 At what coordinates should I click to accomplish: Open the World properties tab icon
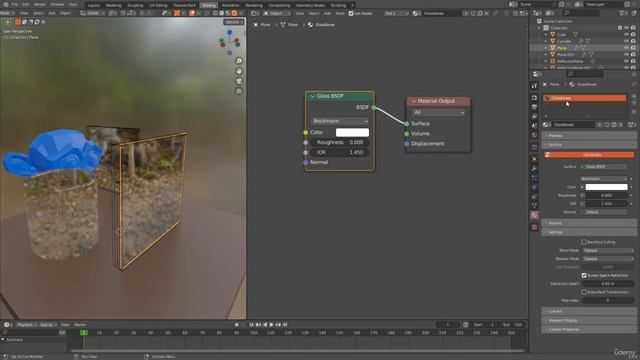coord(534,135)
